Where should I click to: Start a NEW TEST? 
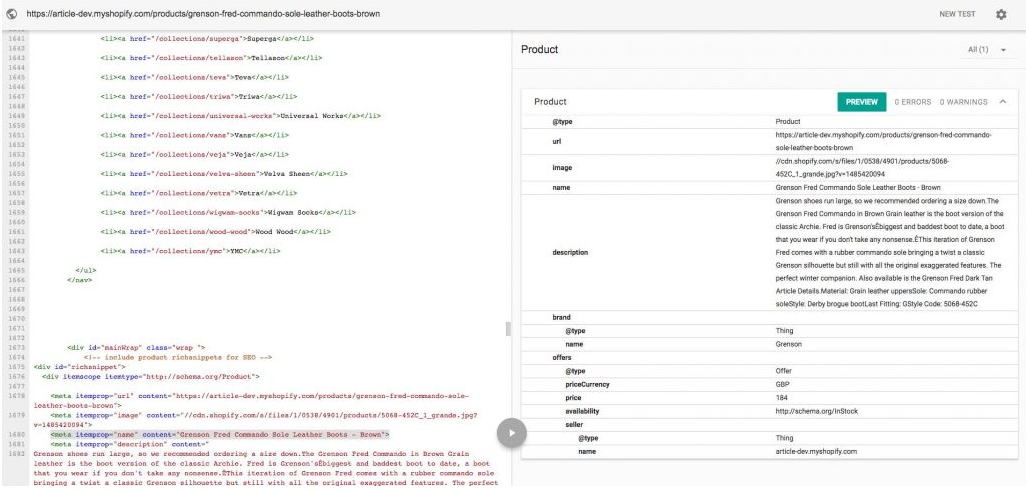(957, 14)
